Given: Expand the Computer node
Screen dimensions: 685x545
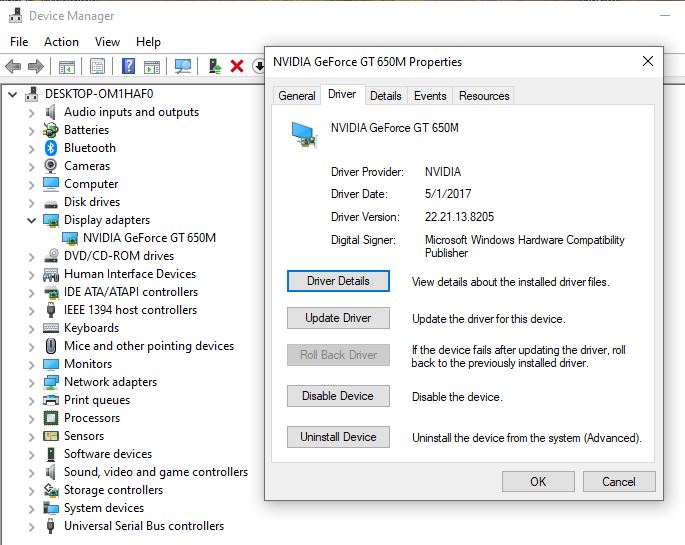Looking at the screenshot, I should 31,185.
